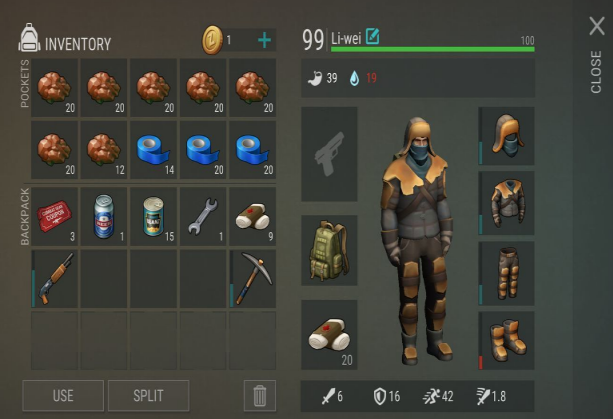Select the wrench item
This screenshot has width=613, height=419.
coord(203,217)
